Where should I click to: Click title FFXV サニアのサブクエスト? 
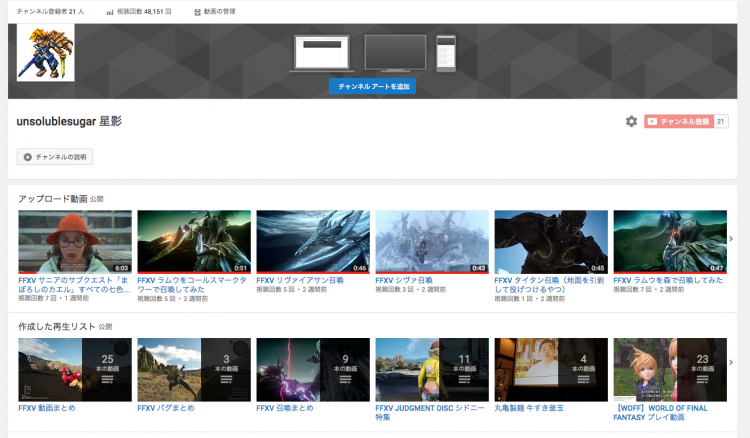click(x=74, y=285)
